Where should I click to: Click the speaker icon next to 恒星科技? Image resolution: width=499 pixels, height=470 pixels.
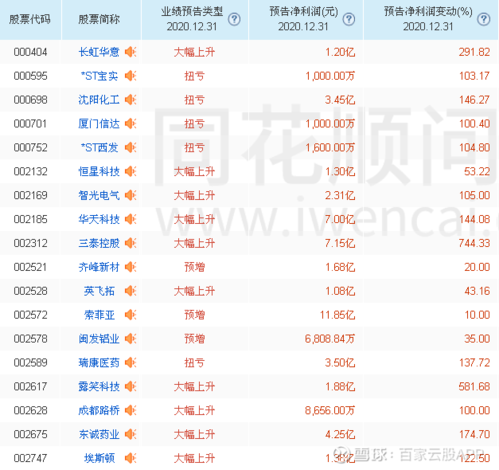130,171
